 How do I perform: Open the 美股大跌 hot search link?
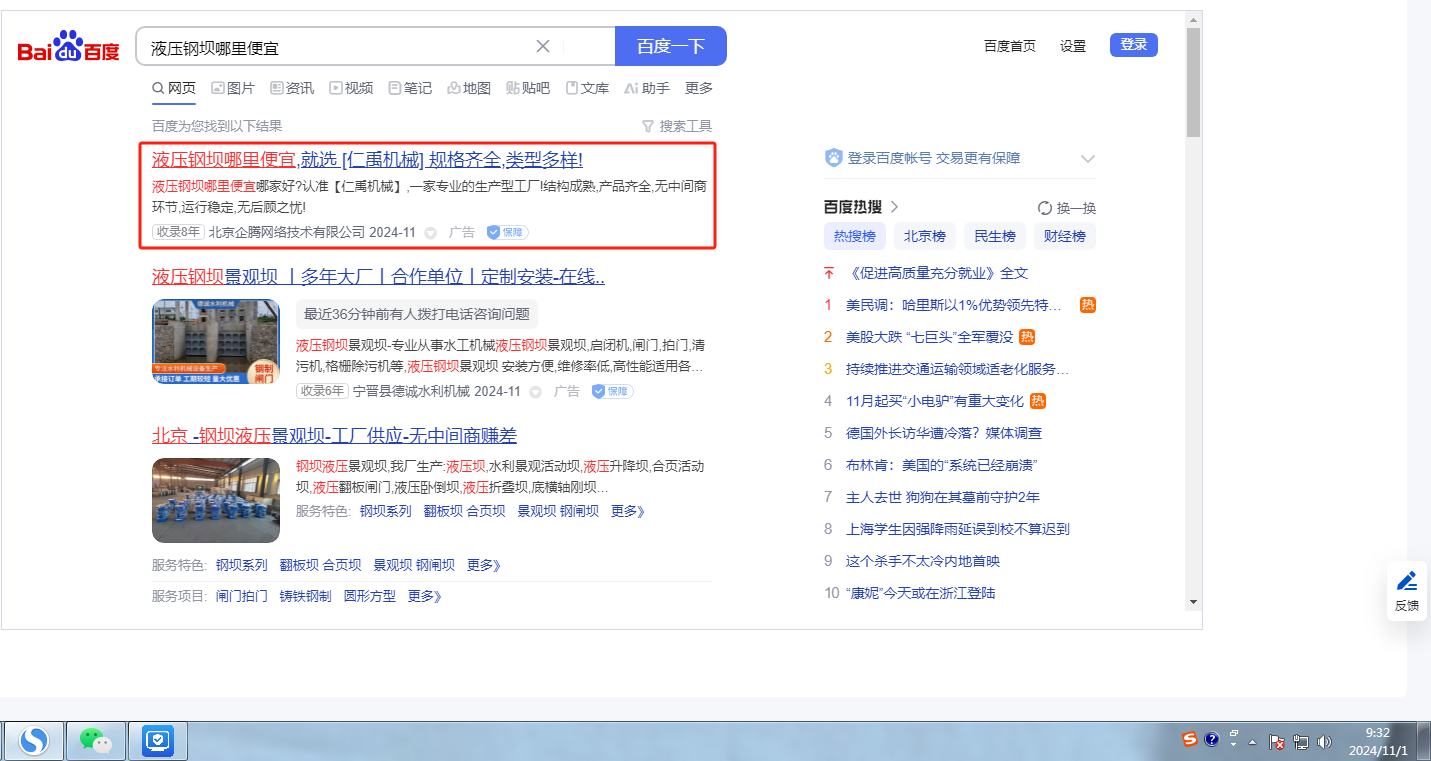click(x=929, y=337)
